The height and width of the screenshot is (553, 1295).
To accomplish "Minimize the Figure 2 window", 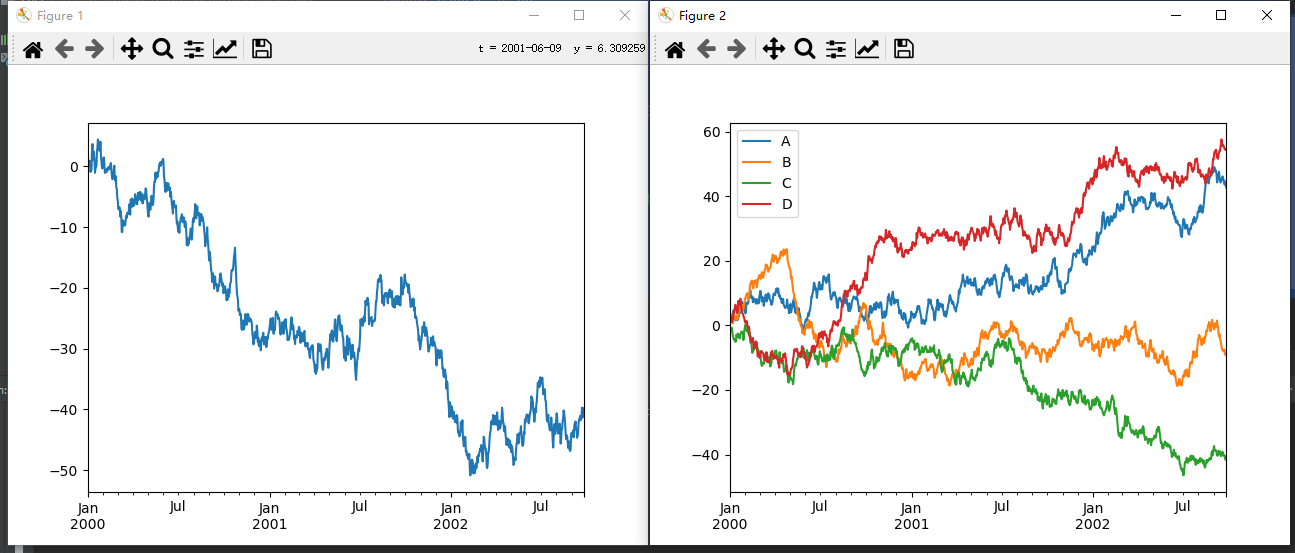I will 1175,15.
